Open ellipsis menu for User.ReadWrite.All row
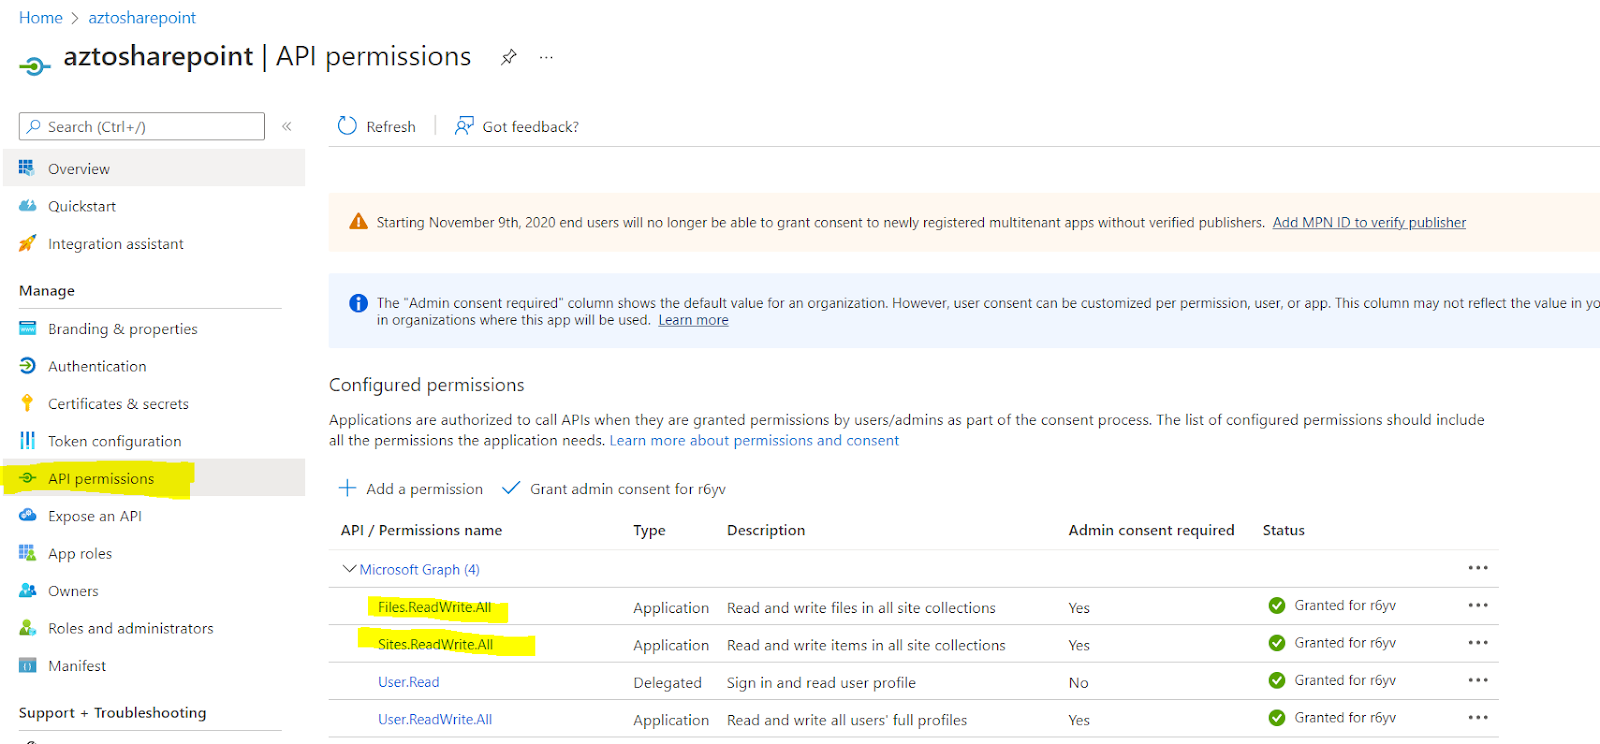This screenshot has width=1600, height=744. point(1478,717)
